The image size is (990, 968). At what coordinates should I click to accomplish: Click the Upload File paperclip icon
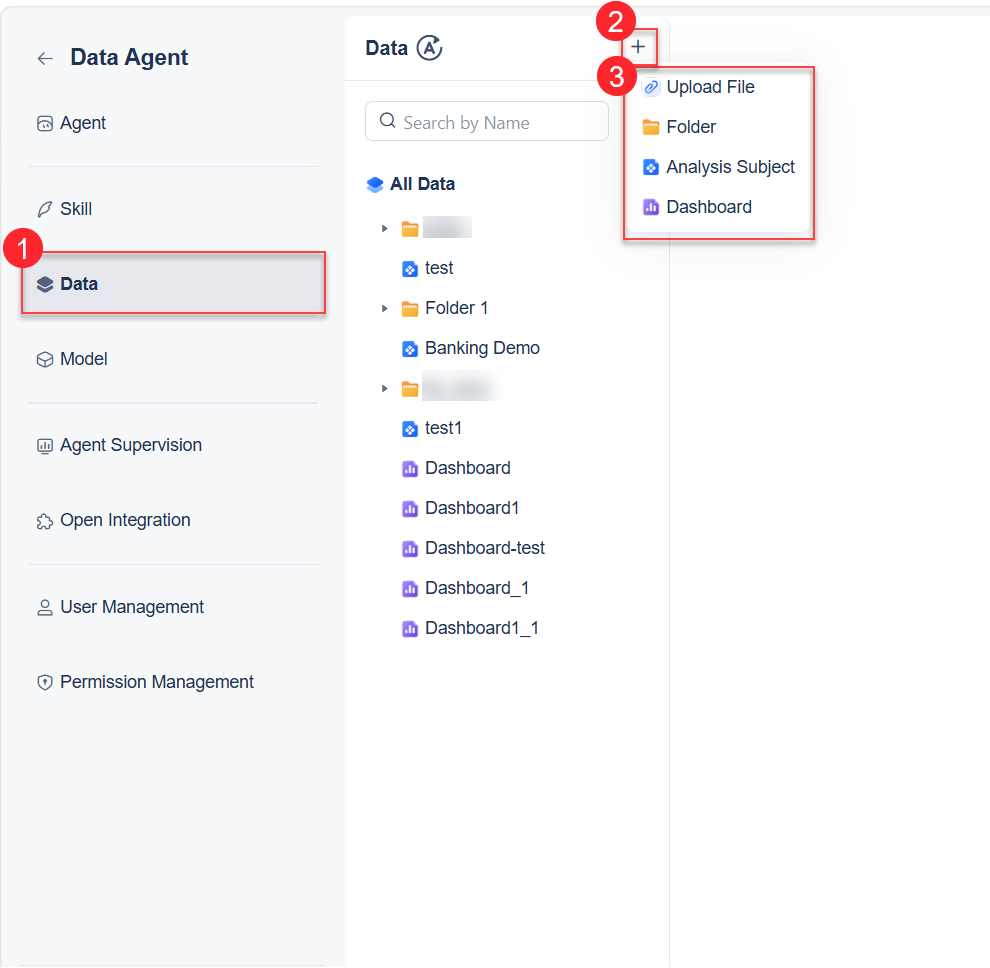651,87
